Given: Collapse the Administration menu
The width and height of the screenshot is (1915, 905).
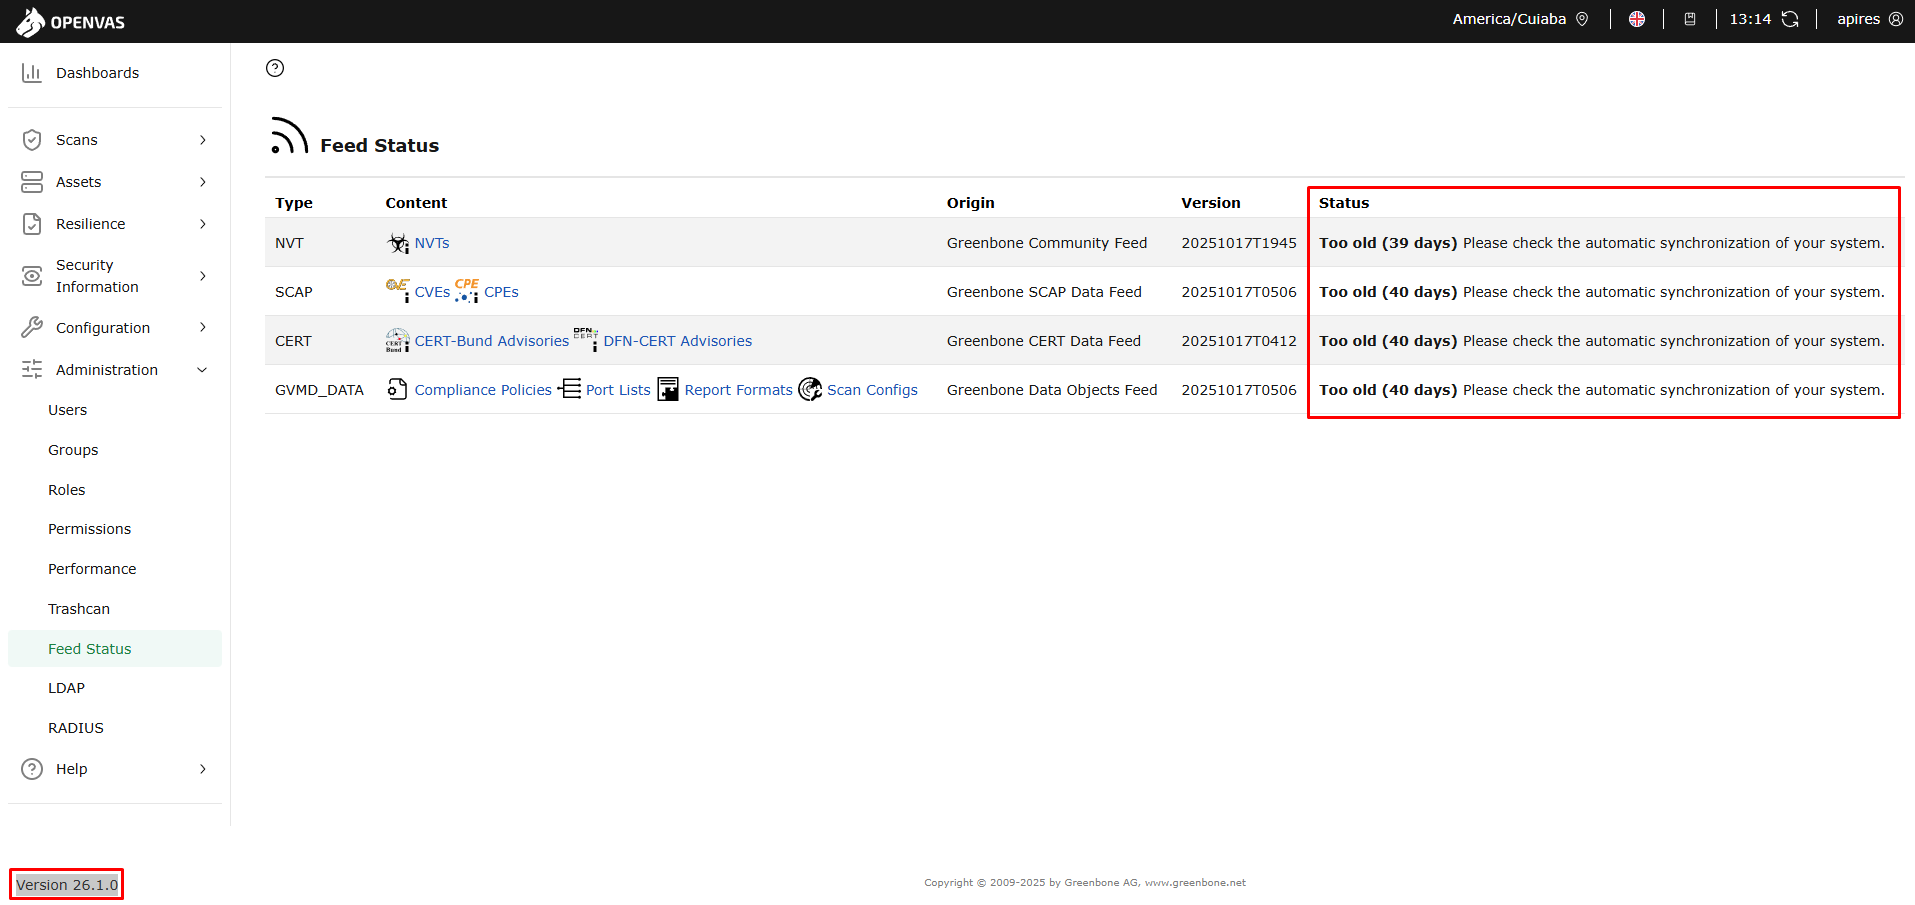Looking at the screenshot, I should tap(115, 370).
